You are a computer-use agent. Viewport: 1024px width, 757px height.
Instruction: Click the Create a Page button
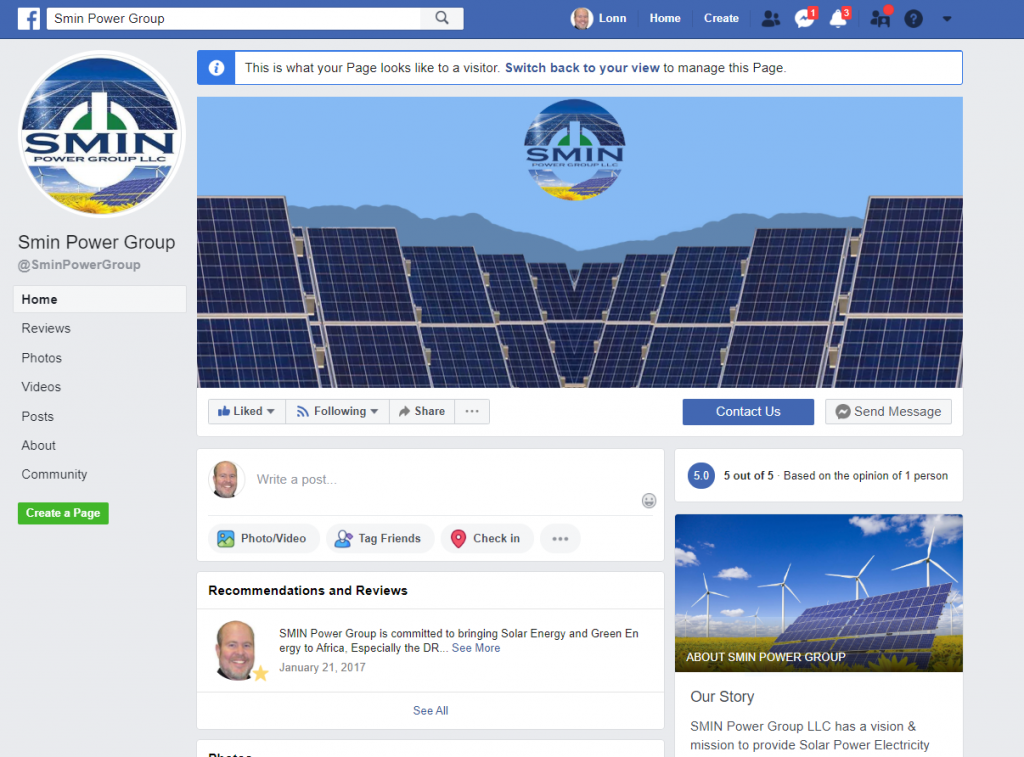click(63, 513)
